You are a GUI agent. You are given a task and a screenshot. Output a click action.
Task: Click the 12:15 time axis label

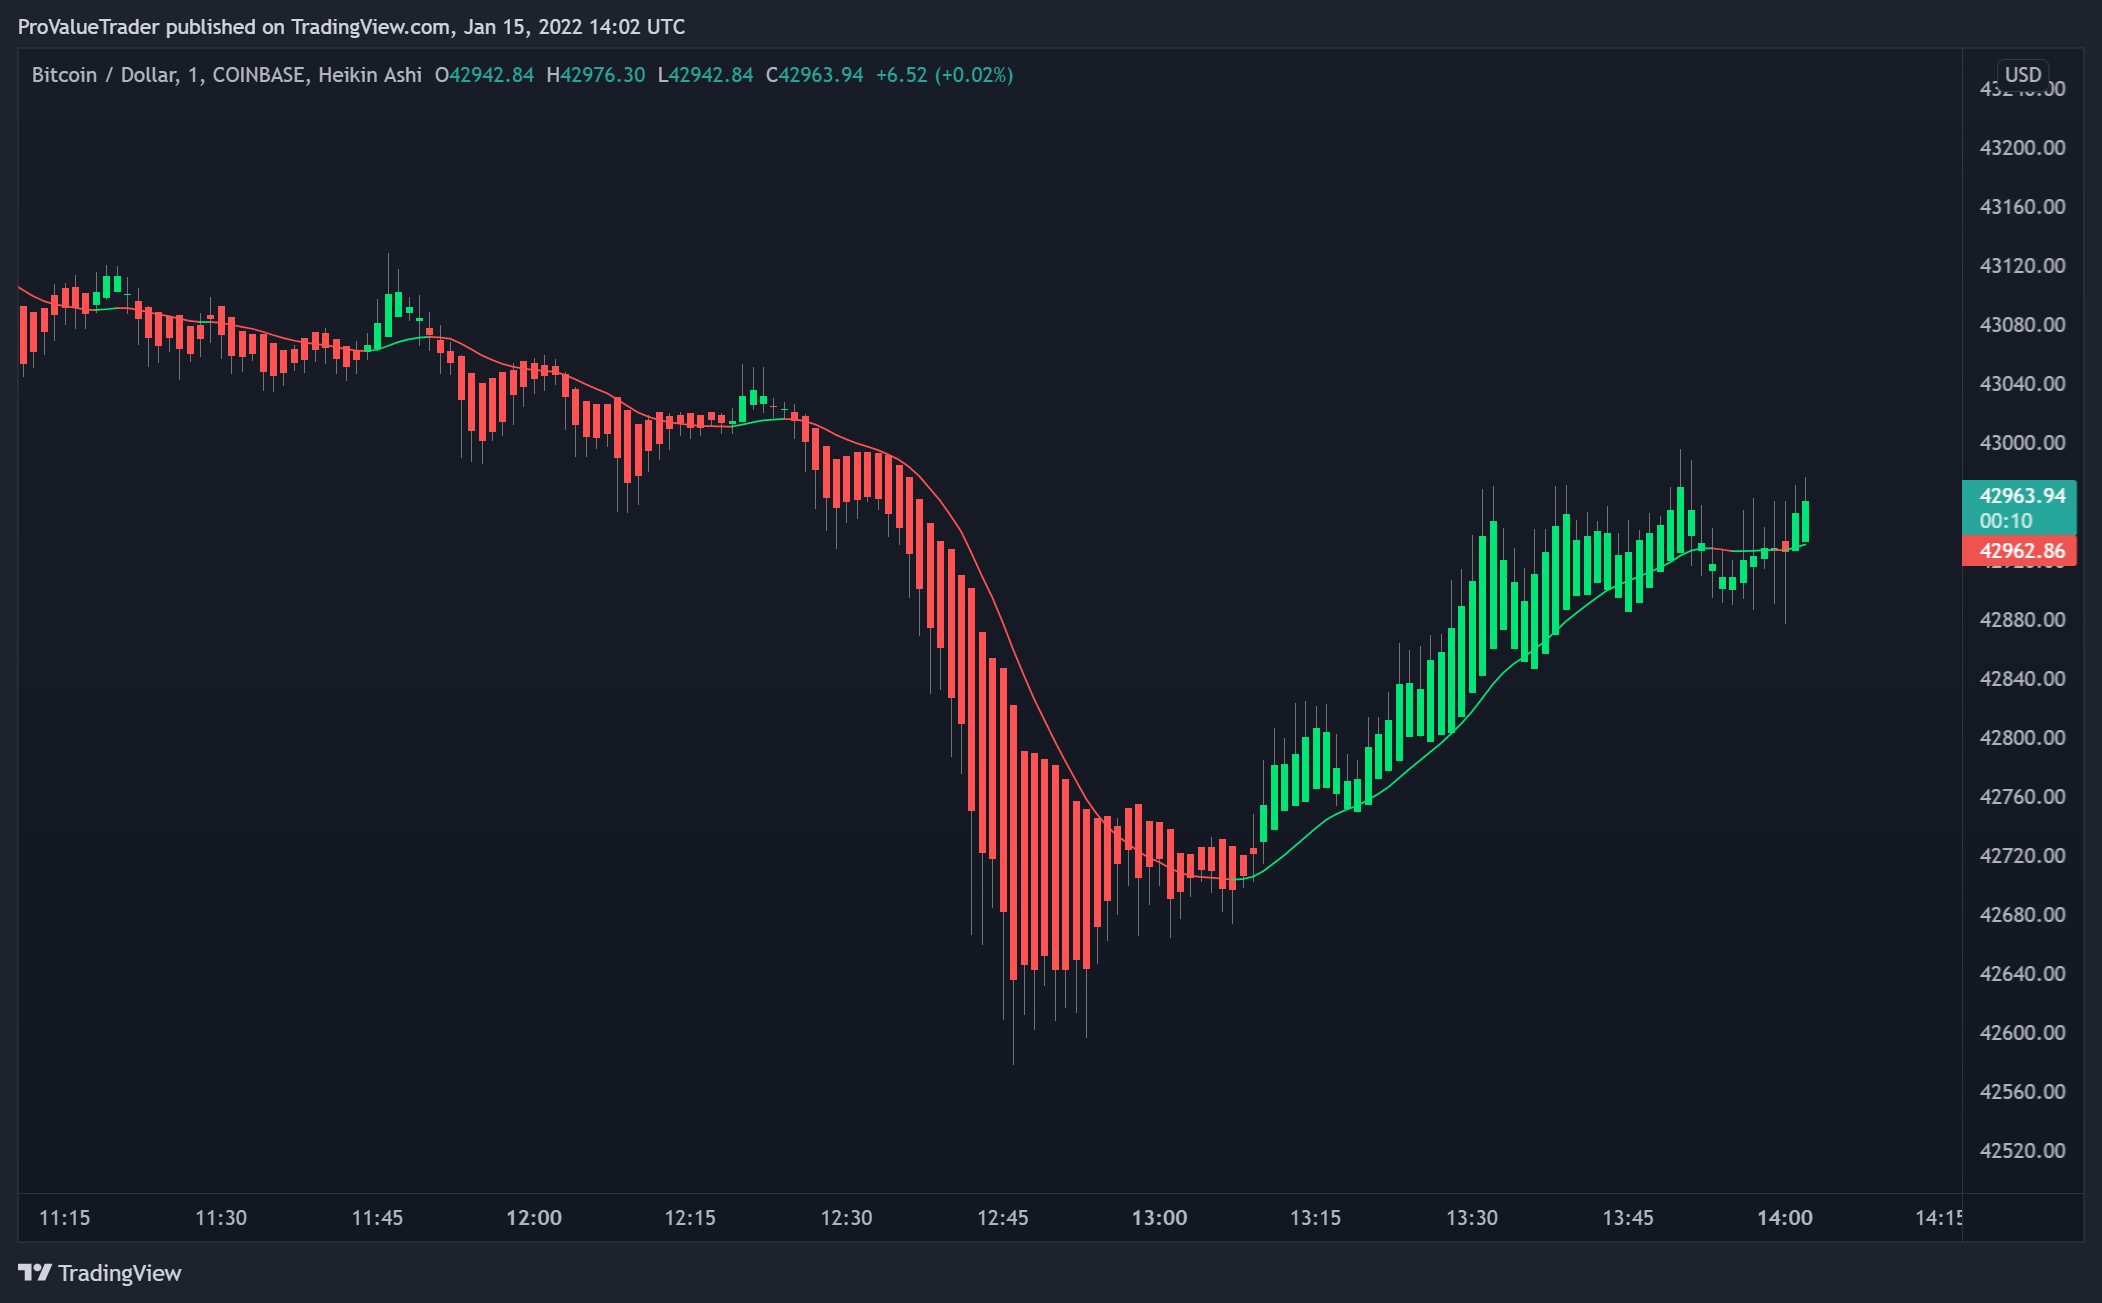690,1218
